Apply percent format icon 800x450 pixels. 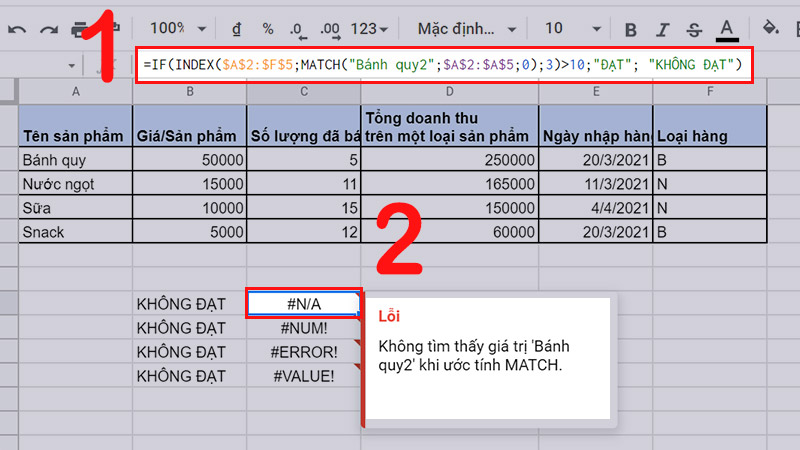point(267,29)
